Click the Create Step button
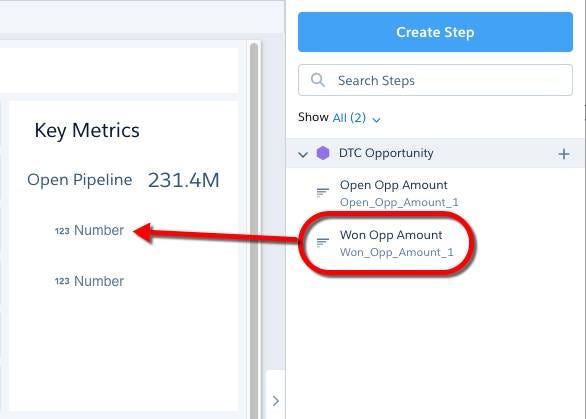The width and height of the screenshot is (586, 419). tap(435, 32)
